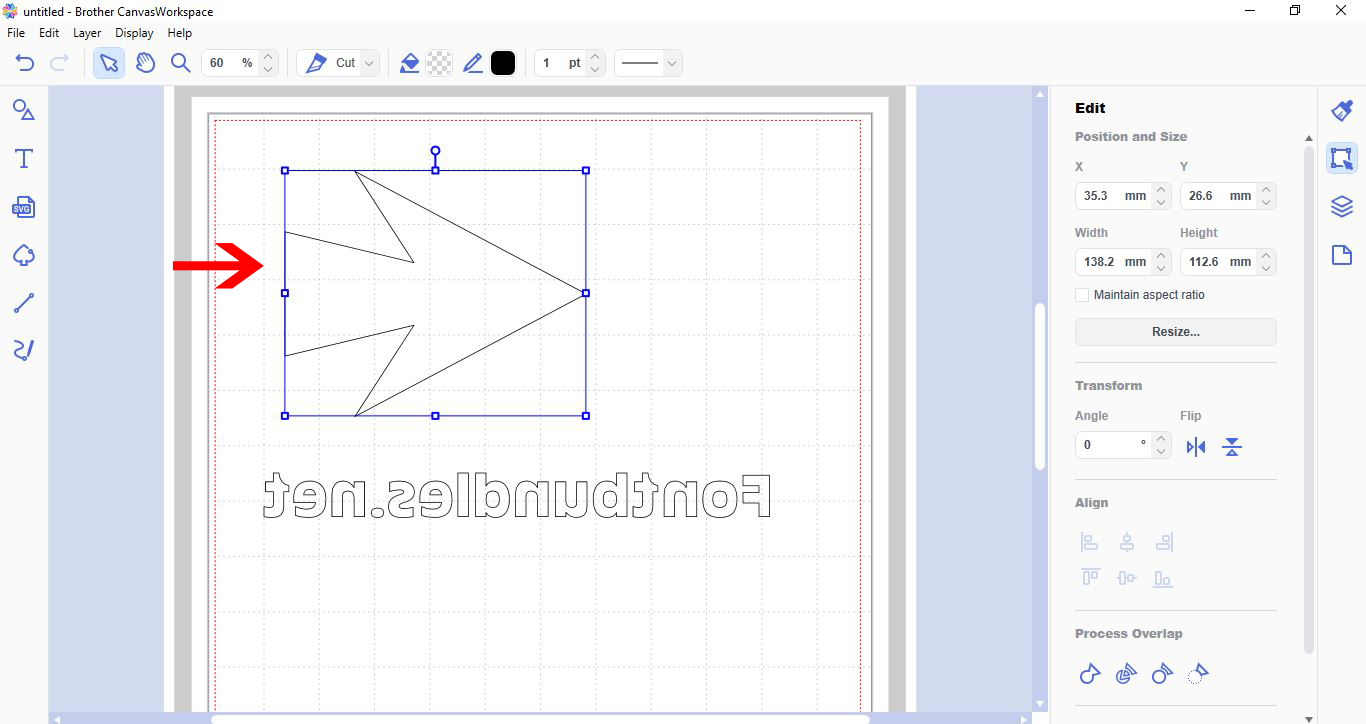Open the File menu
Viewport: 1366px width, 724px height.
16,33
